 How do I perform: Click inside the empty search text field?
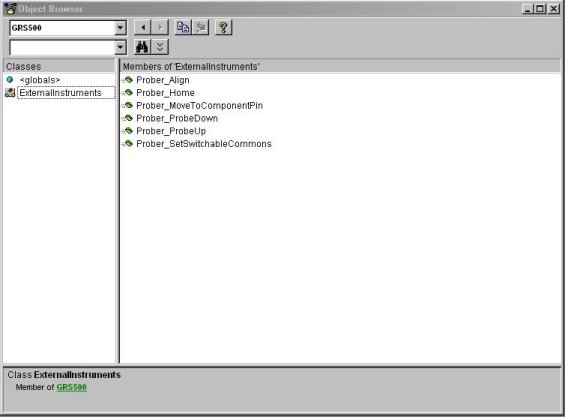coord(62,47)
